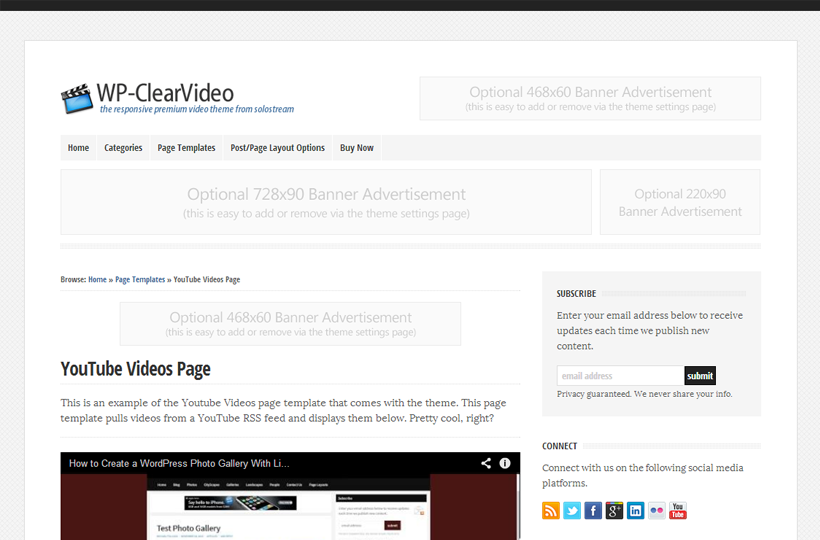The height and width of the screenshot is (540, 820).
Task: Open the Twitter social icon
Action: [572, 510]
